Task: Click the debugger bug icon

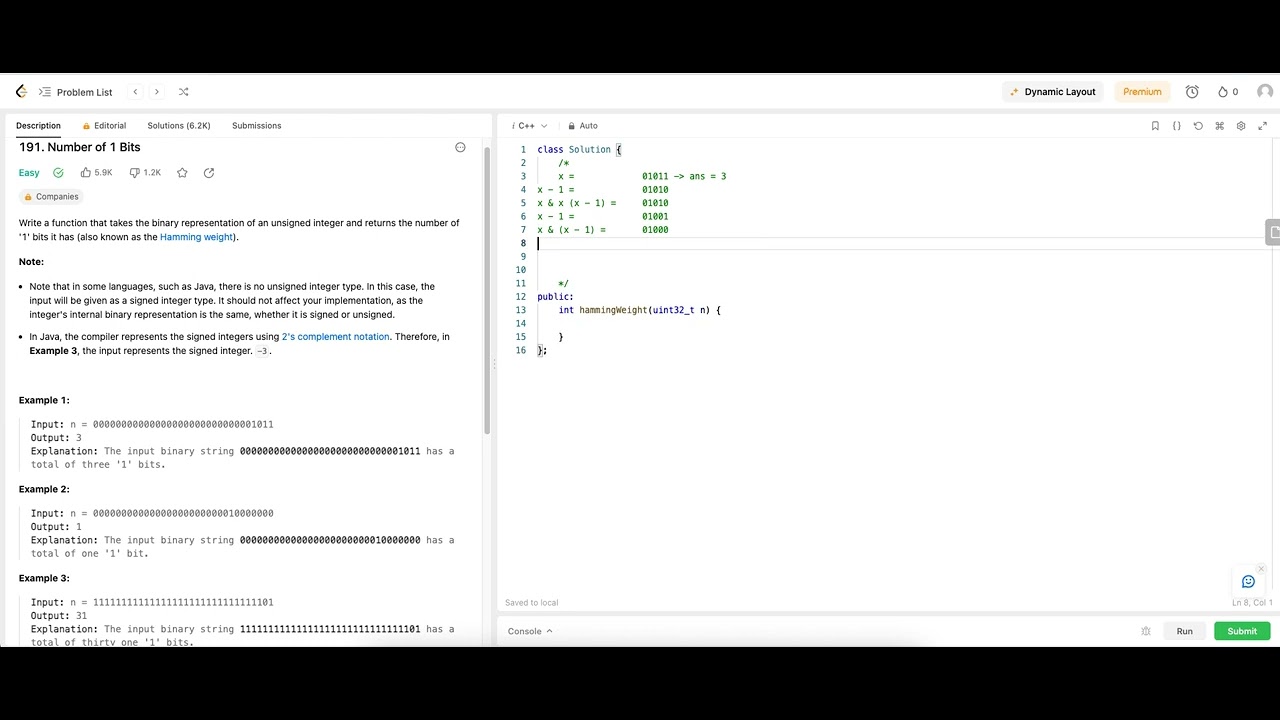Action: (x=1146, y=631)
